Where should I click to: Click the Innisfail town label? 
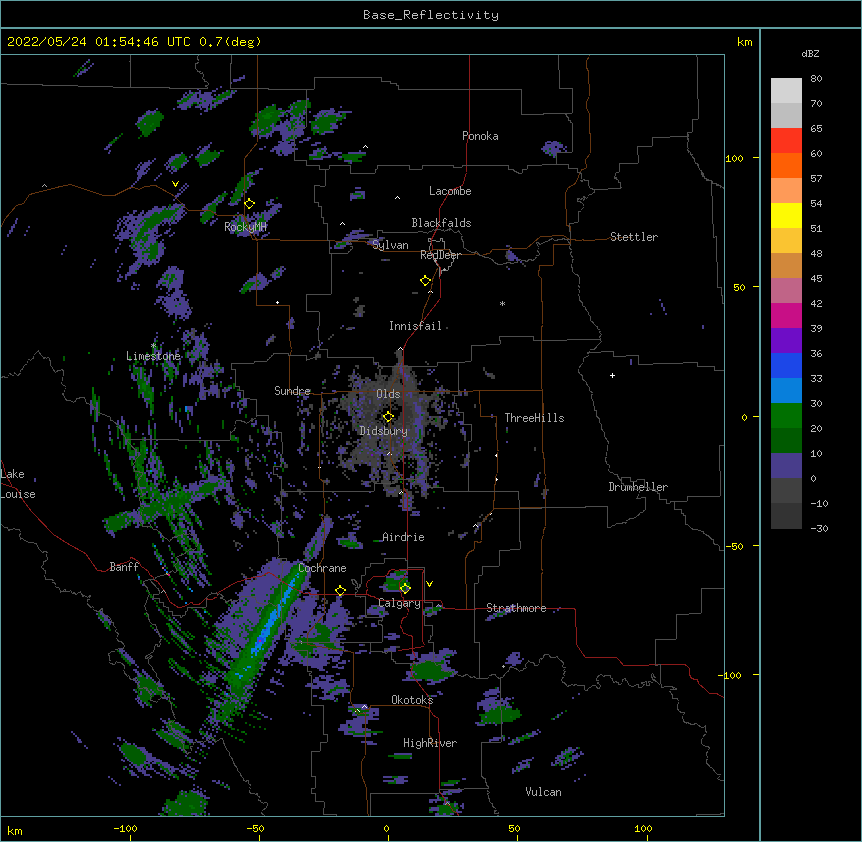pyautogui.click(x=415, y=326)
